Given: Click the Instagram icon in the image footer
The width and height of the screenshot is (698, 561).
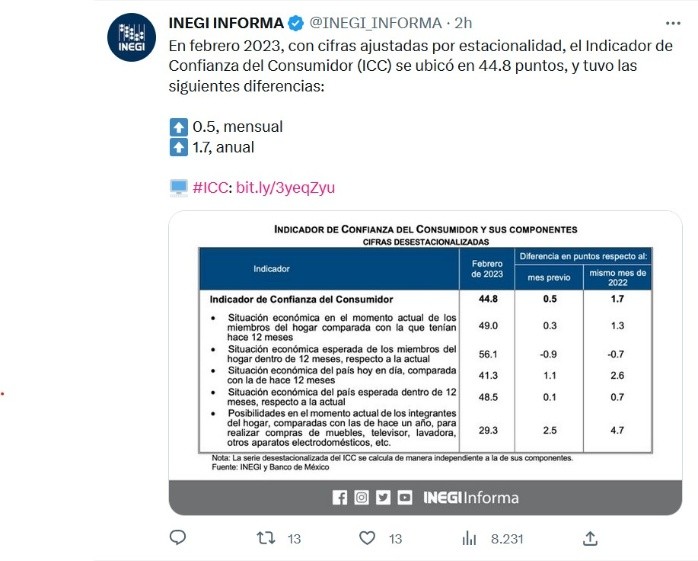Looking at the screenshot, I should 361,497.
